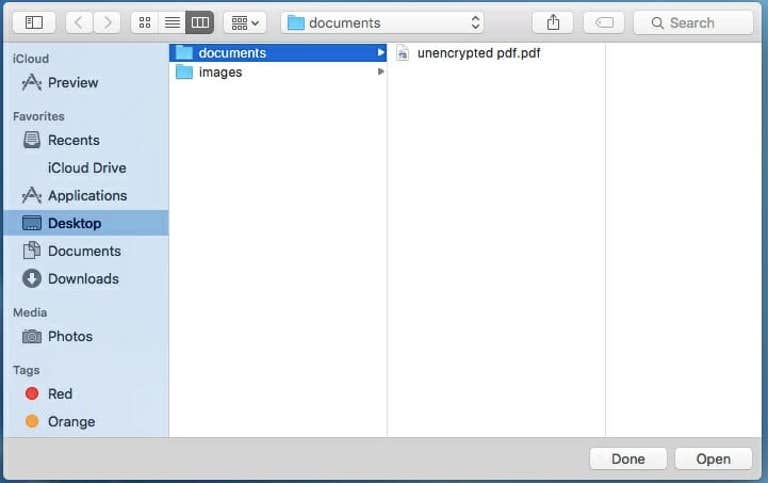Image resolution: width=768 pixels, height=483 pixels.
Task: Open the group-by arrangement dropdown
Action: (x=245, y=23)
